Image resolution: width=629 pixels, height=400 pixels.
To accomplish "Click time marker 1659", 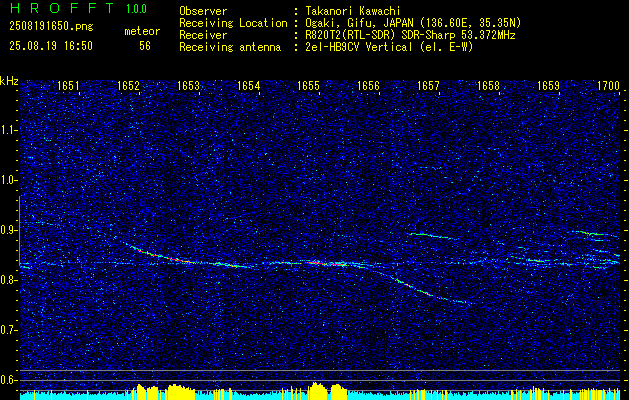I will pyautogui.click(x=548, y=85).
